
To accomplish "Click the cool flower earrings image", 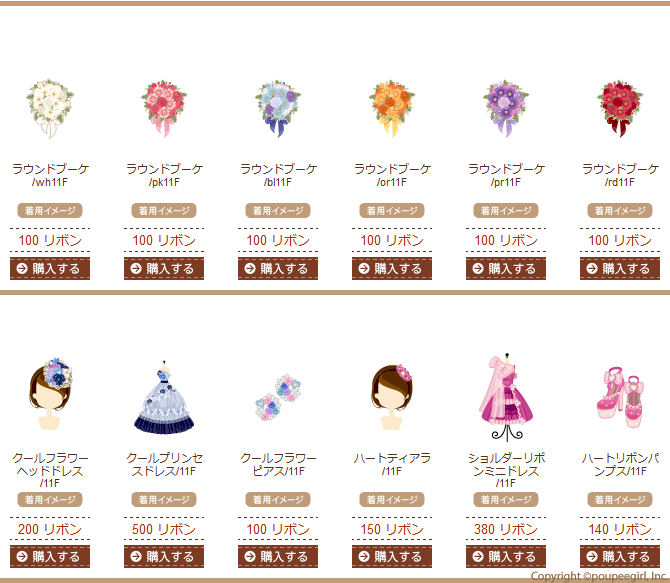I will (x=278, y=398).
